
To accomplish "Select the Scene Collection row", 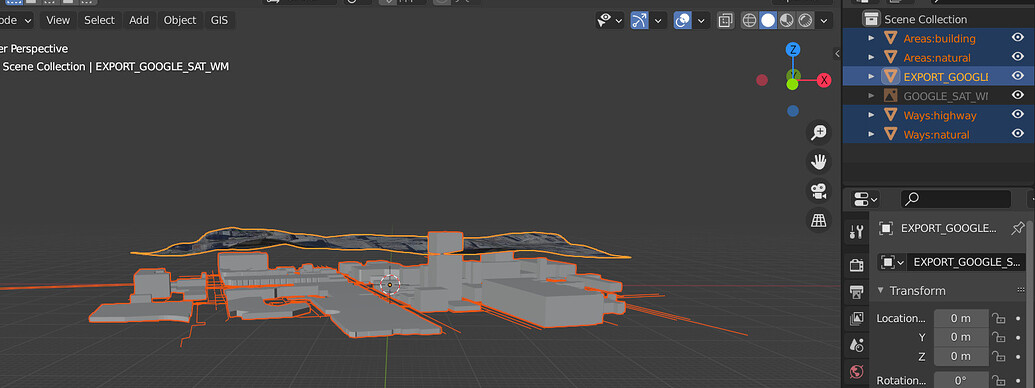I will (x=939, y=19).
